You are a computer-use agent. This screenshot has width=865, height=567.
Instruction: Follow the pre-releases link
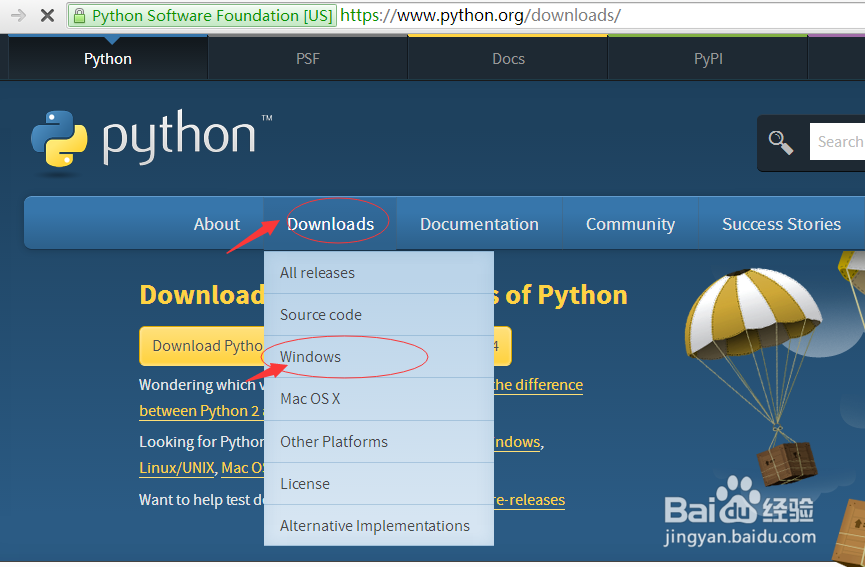click(530, 500)
